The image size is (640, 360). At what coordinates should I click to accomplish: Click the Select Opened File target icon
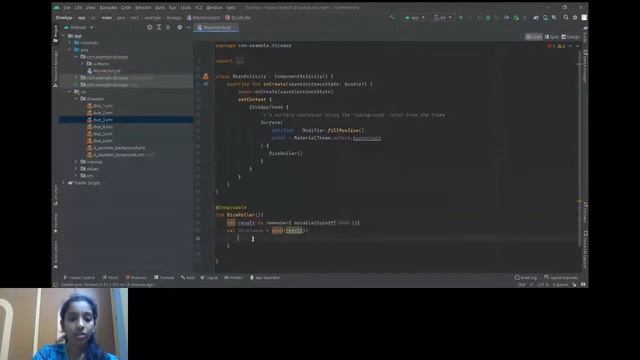149,27
